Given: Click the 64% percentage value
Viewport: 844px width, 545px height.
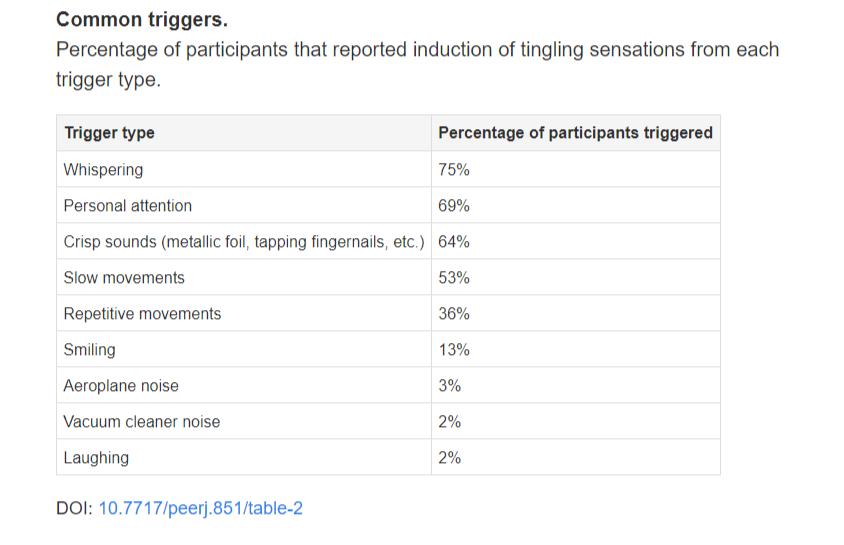Looking at the screenshot, I should [x=454, y=242].
